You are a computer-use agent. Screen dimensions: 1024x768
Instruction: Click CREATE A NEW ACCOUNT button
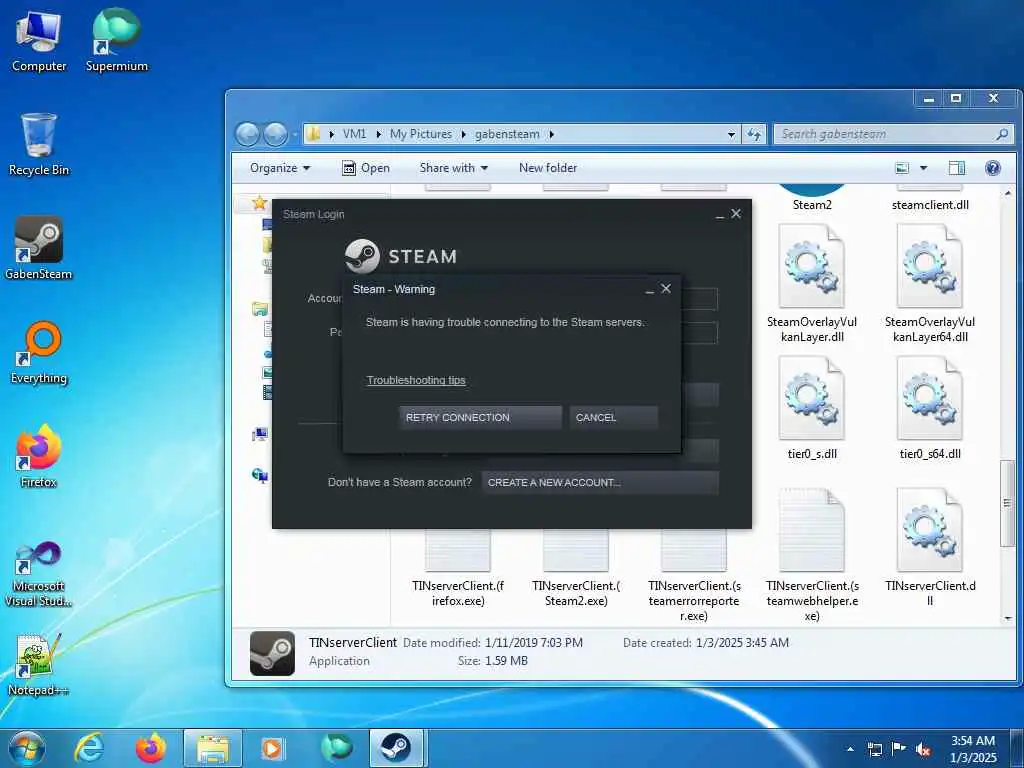[600, 483]
